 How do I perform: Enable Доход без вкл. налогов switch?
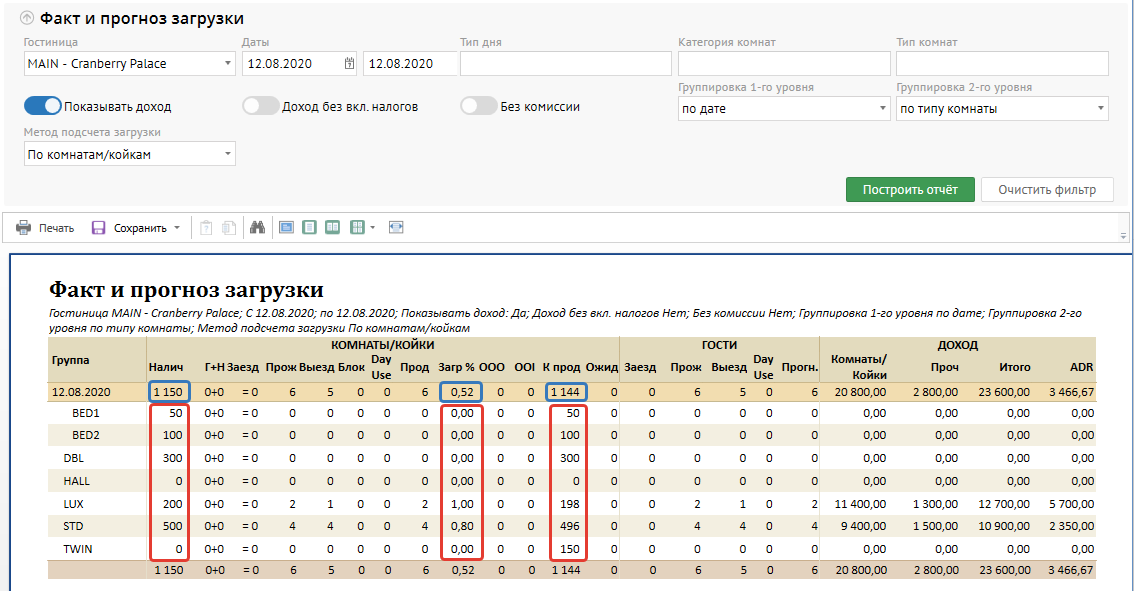(x=261, y=106)
